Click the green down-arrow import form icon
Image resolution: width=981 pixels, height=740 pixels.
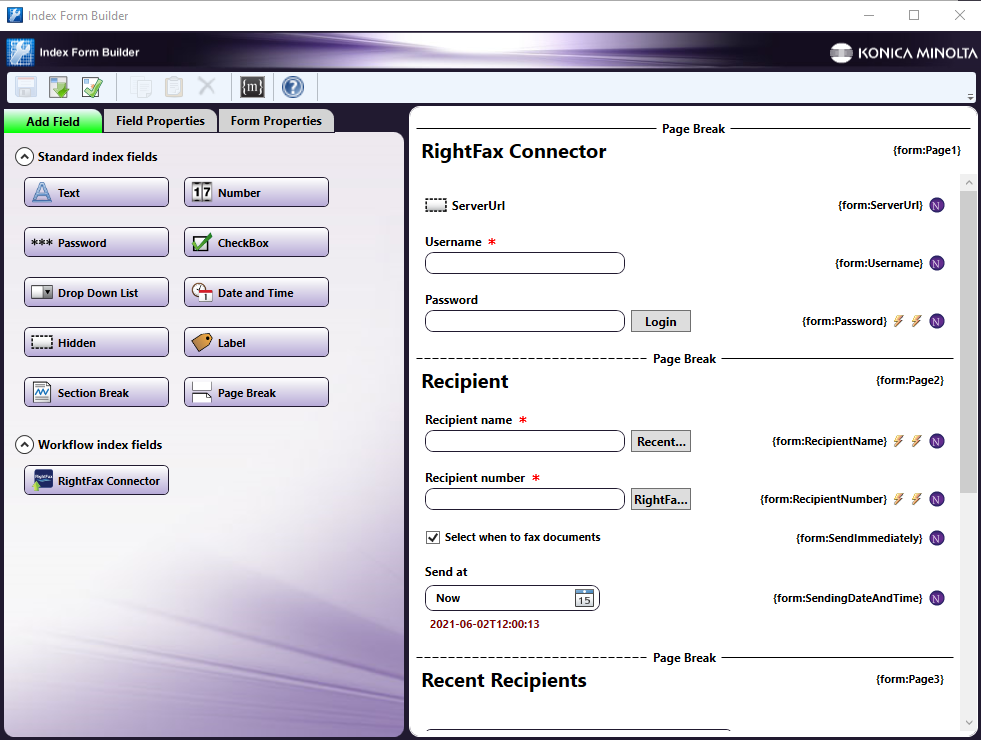tap(59, 87)
